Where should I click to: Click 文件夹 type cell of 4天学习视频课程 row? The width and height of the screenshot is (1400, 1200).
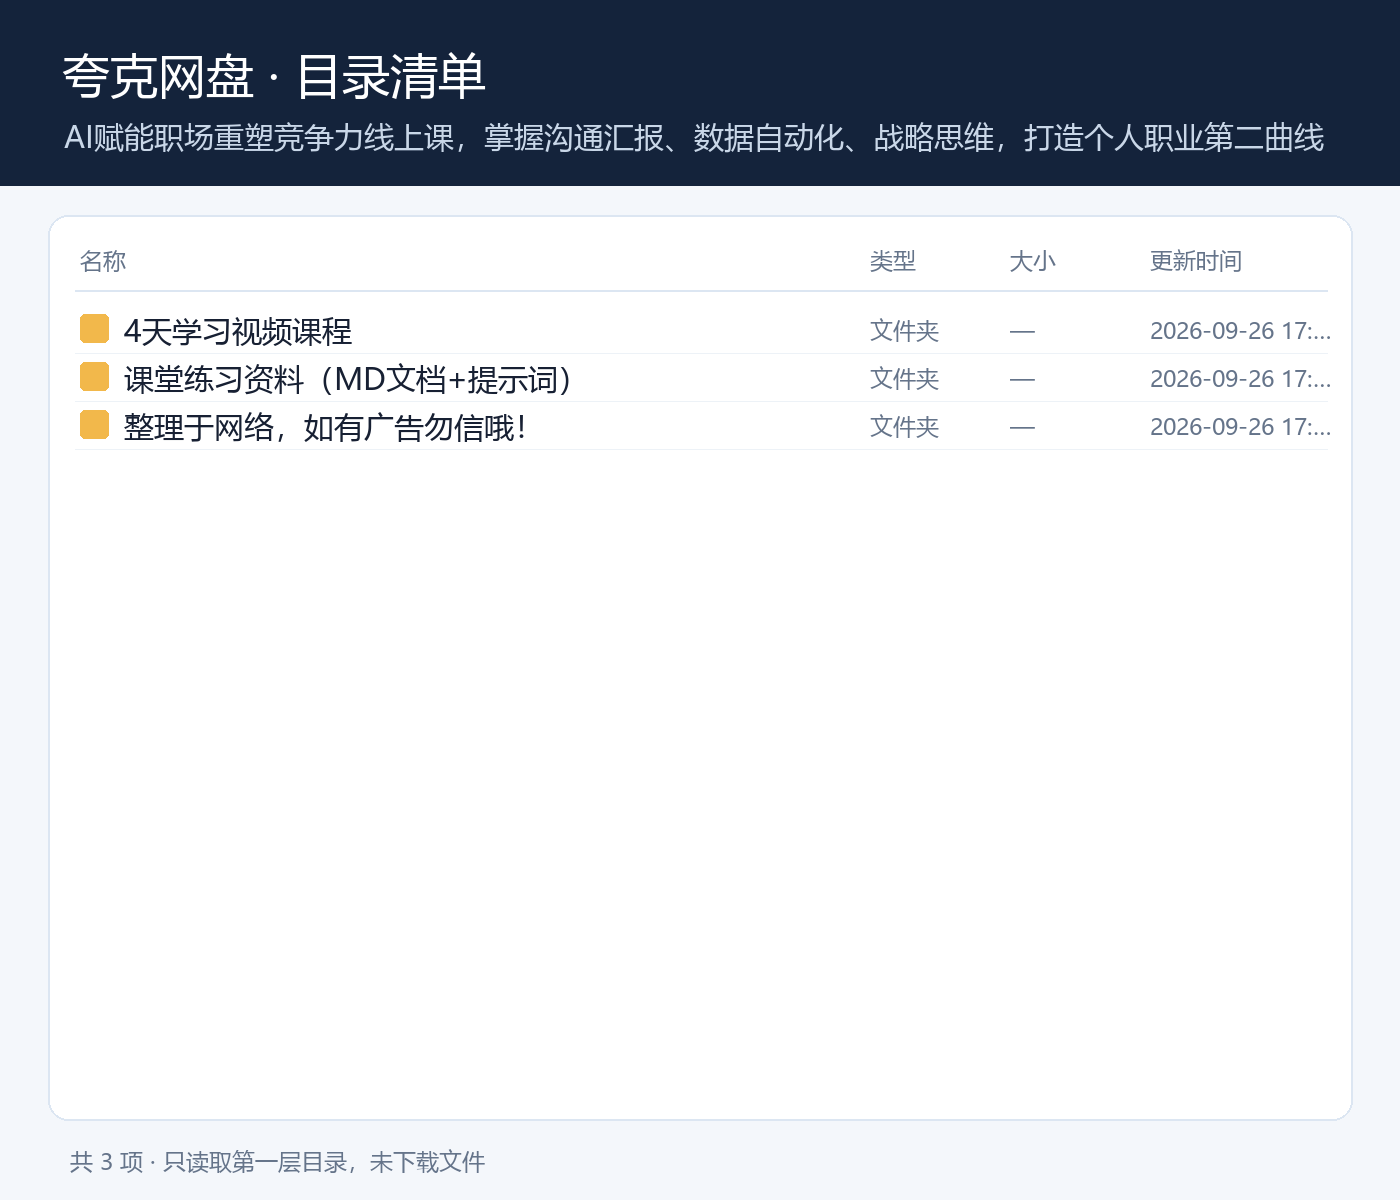click(905, 330)
